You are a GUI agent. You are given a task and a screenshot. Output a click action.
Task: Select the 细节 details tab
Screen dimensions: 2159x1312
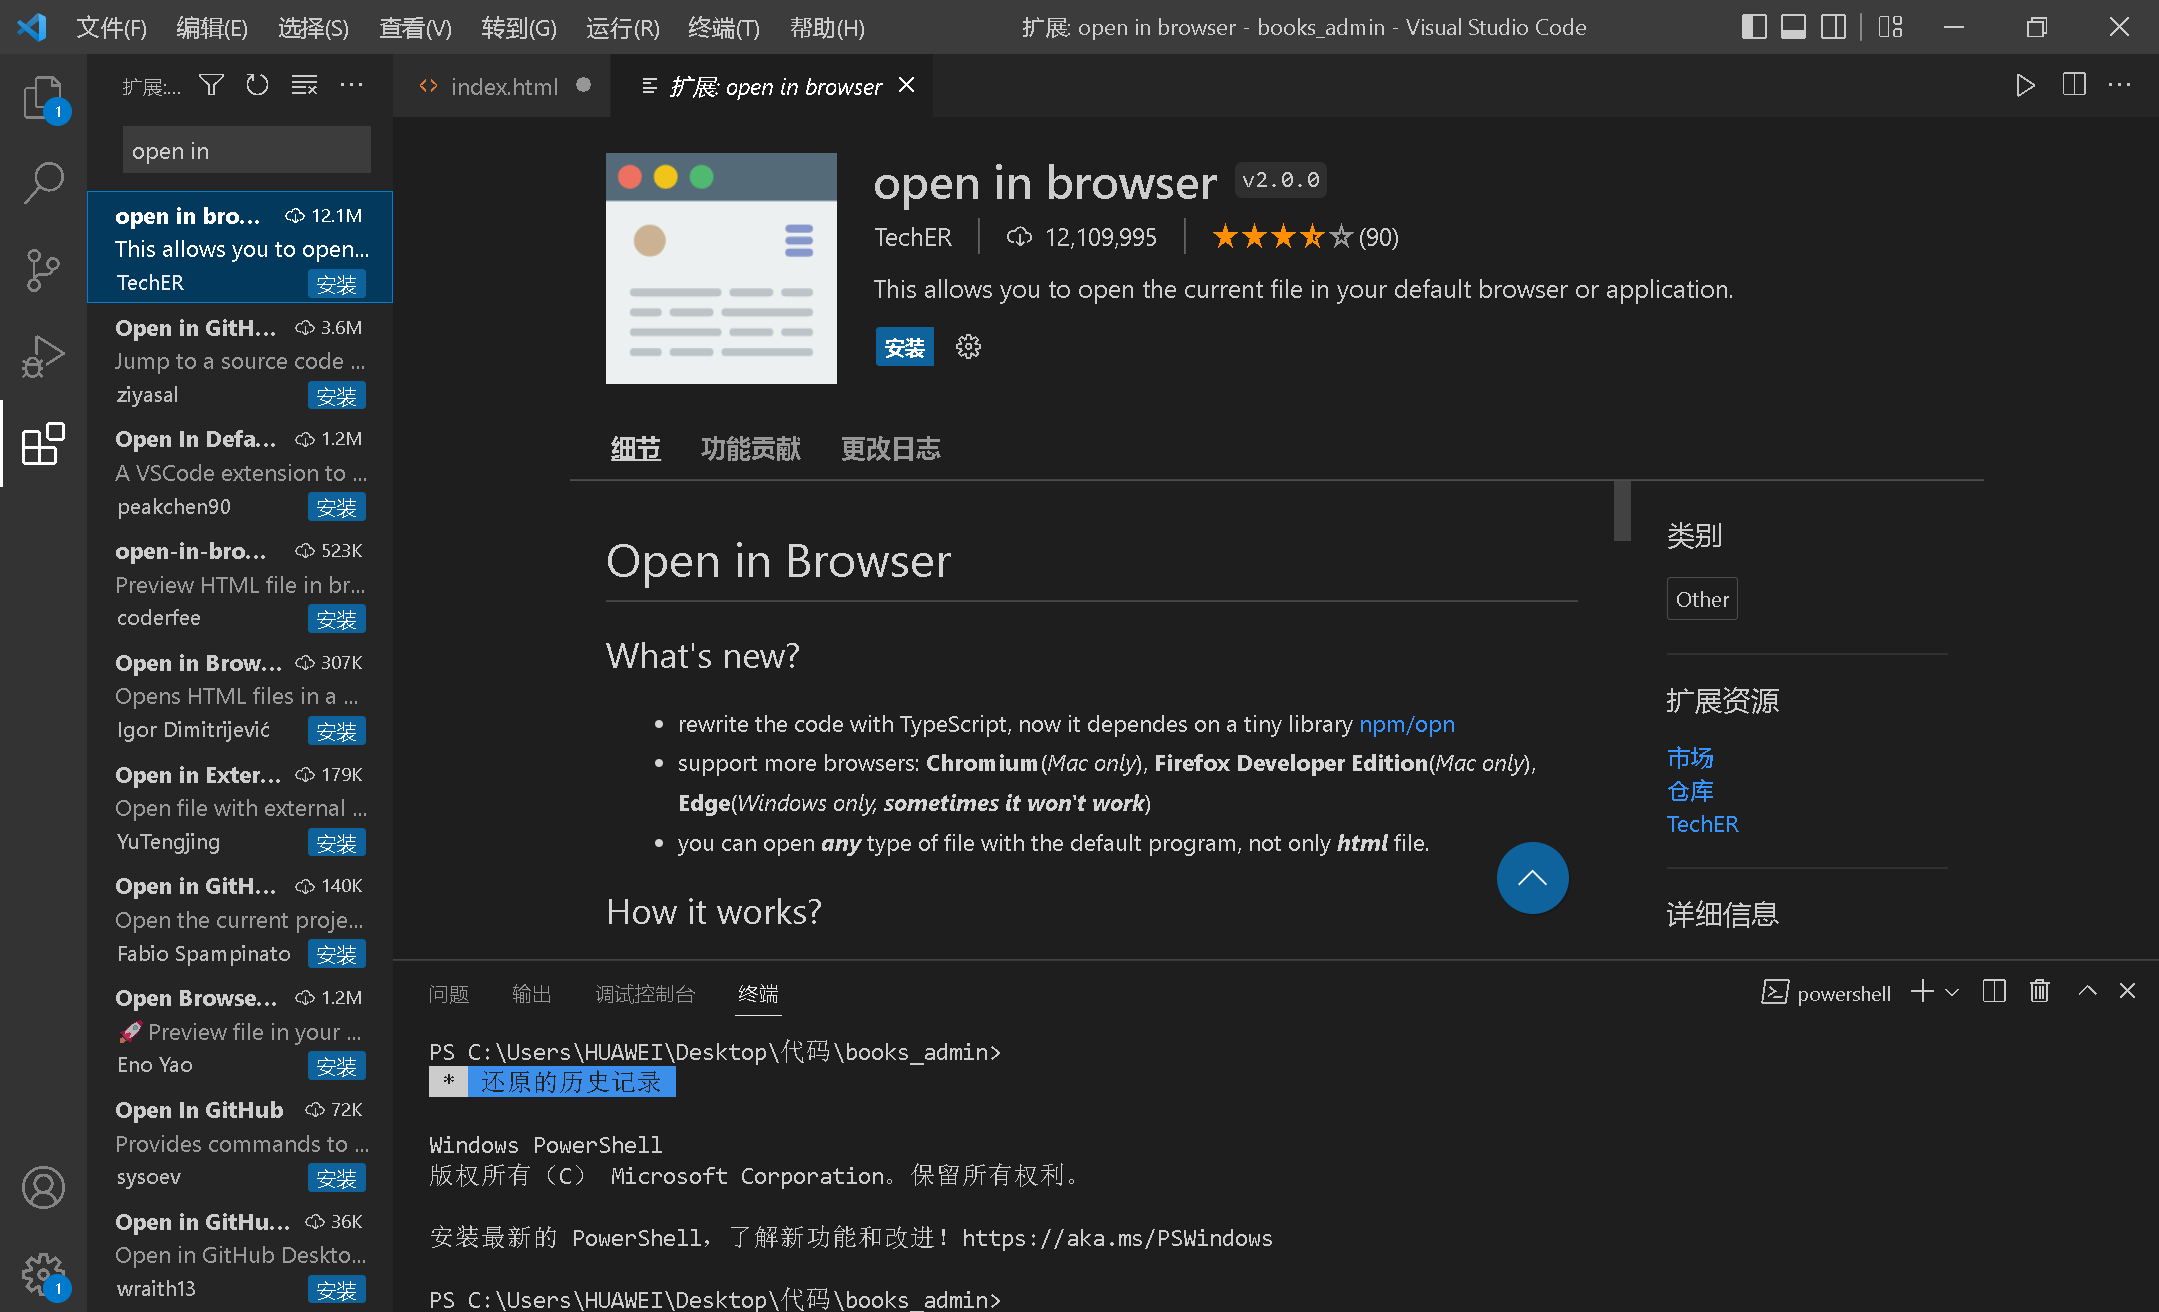(636, 449)
